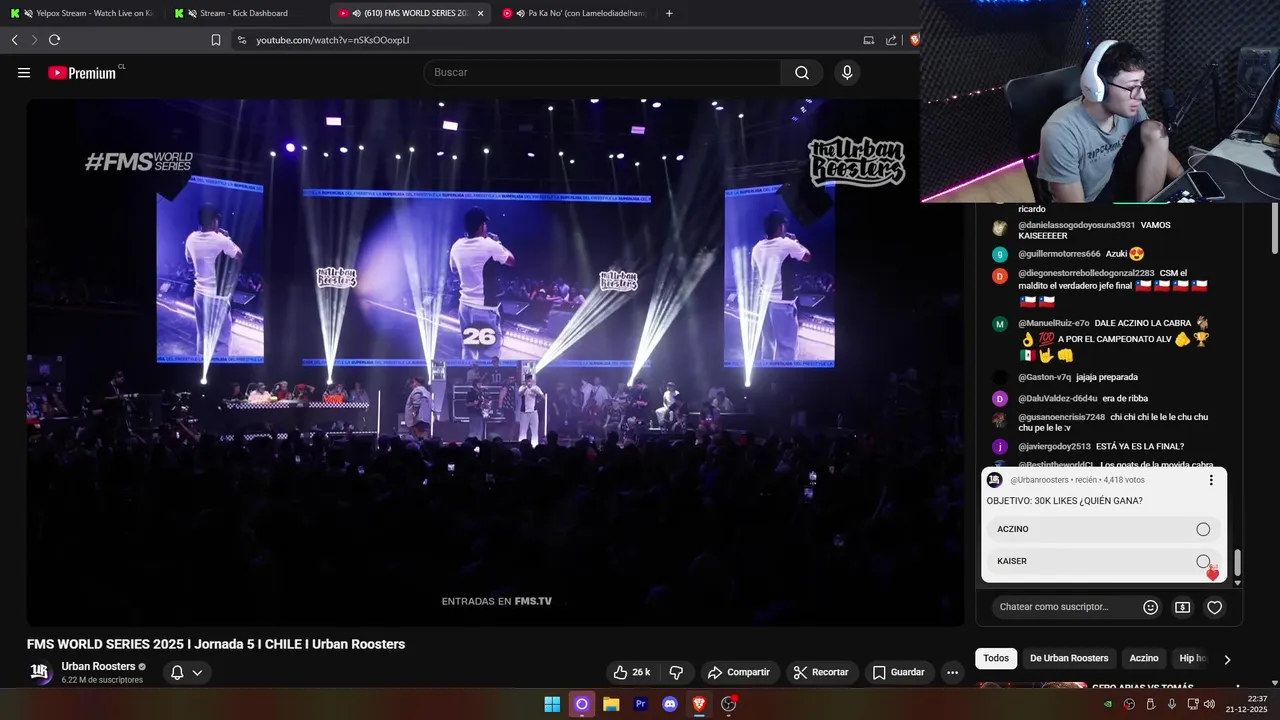
Task: Switch to Stream - Kick Dashboard tab
Action: coord(244,13)
